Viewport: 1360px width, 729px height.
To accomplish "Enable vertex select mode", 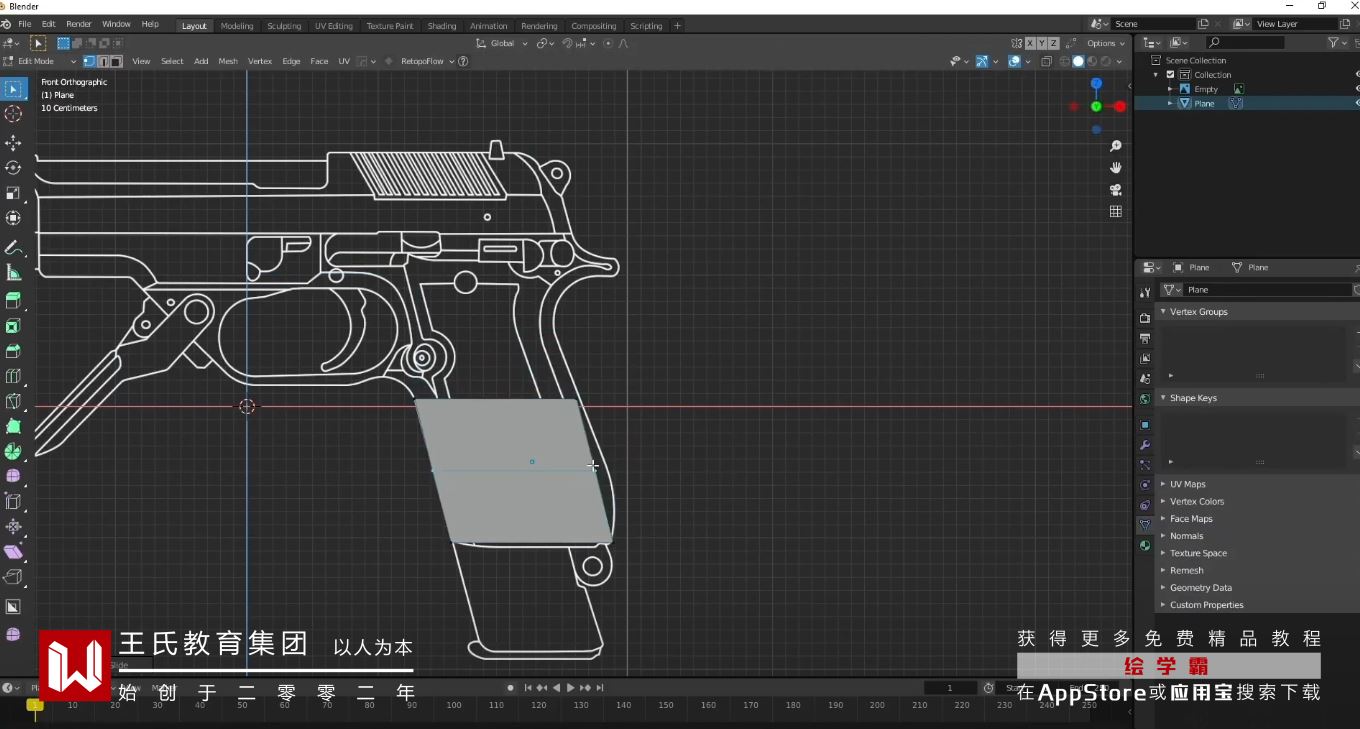I will point(90,61).
